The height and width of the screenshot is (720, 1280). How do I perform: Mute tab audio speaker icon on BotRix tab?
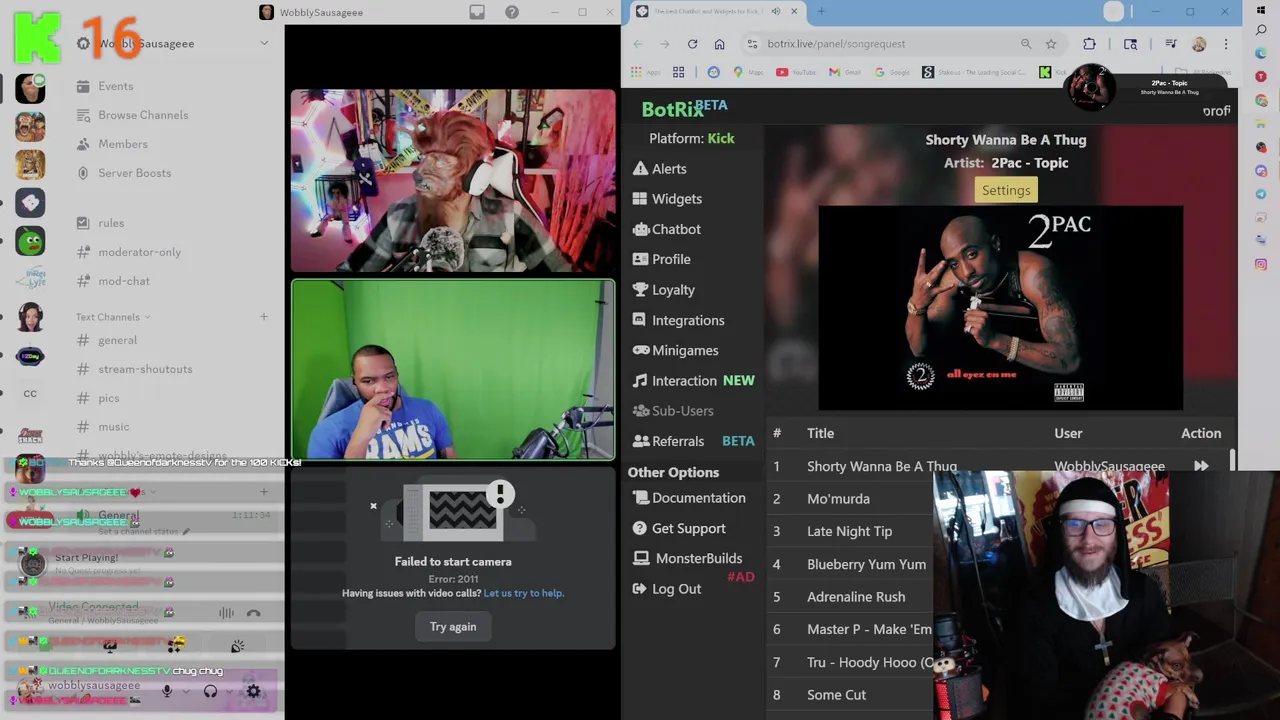[x=776, y=11]
